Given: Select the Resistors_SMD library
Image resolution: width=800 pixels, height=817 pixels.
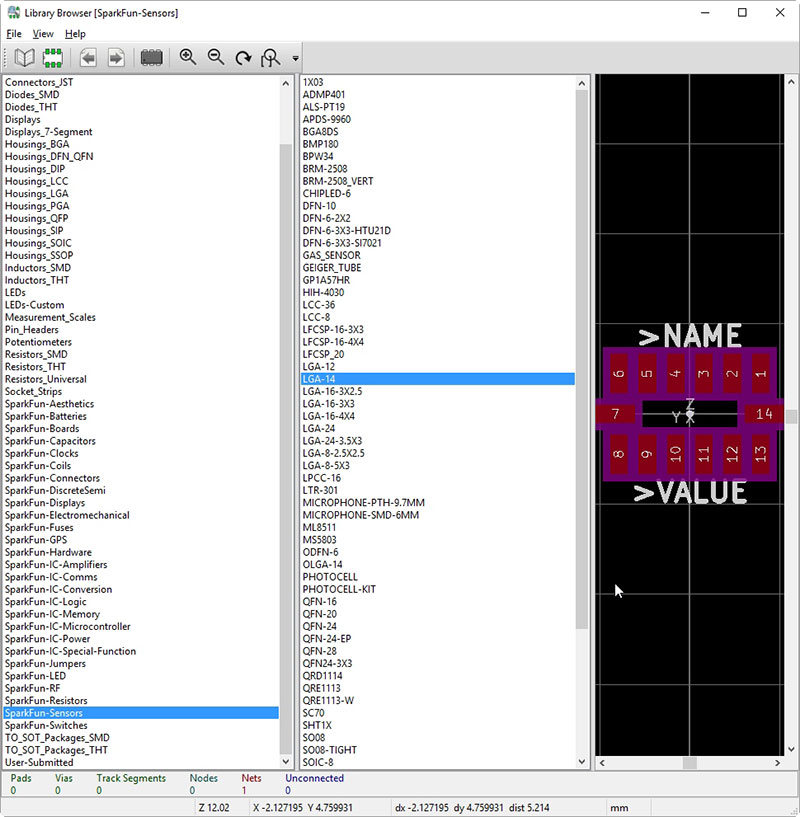Looking at the screenshot, I should pyautogui.click(x=36, y=354).
